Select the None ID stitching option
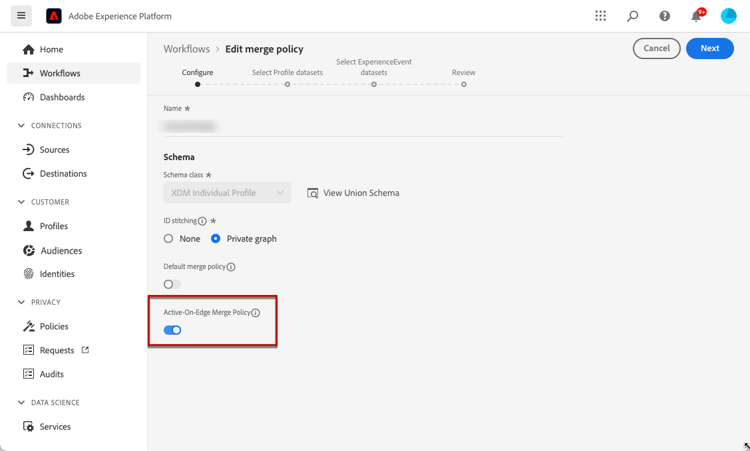The image size is (750, 451). click(169, 239)
